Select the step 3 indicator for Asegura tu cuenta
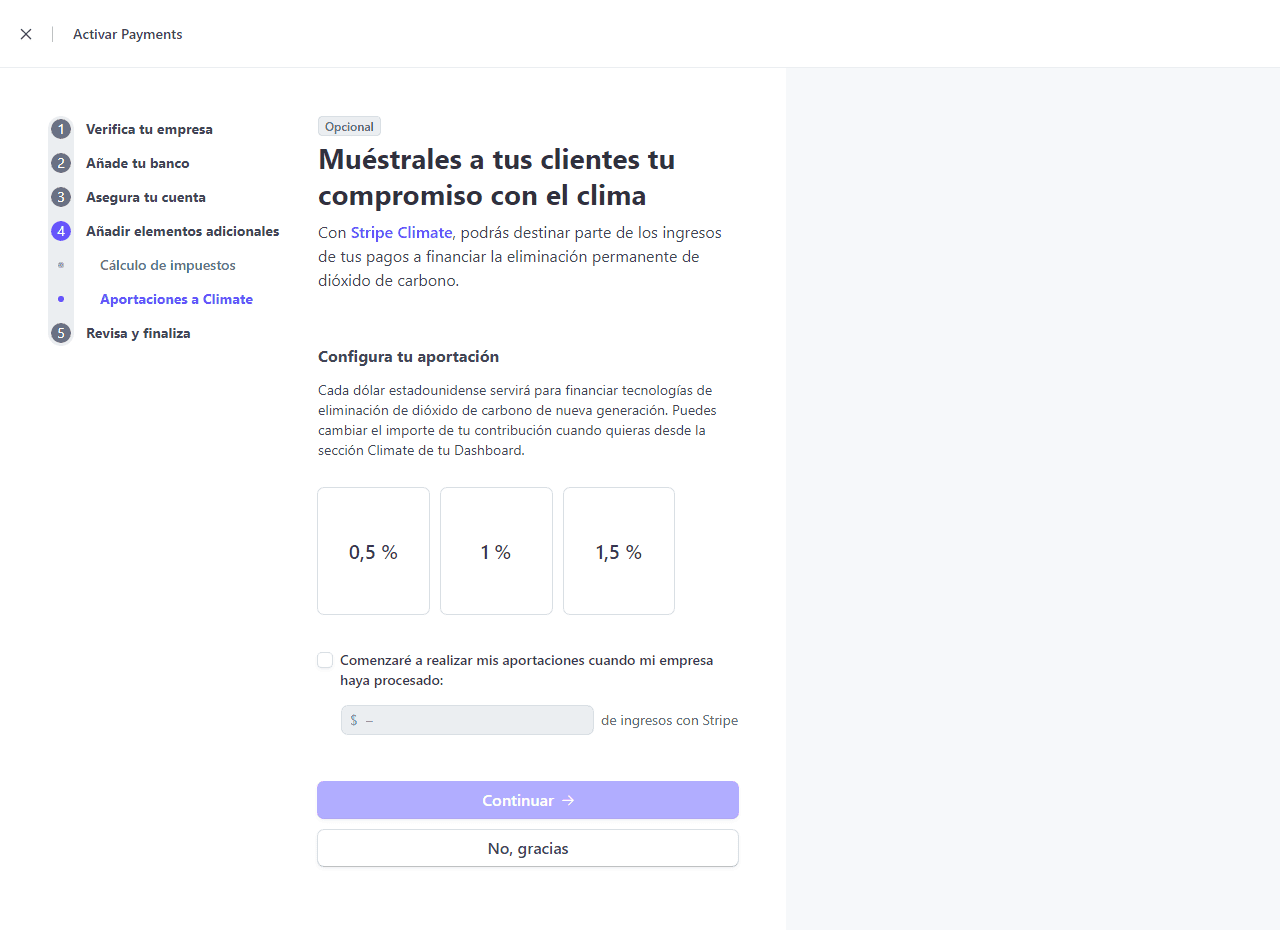 (61, 197)
